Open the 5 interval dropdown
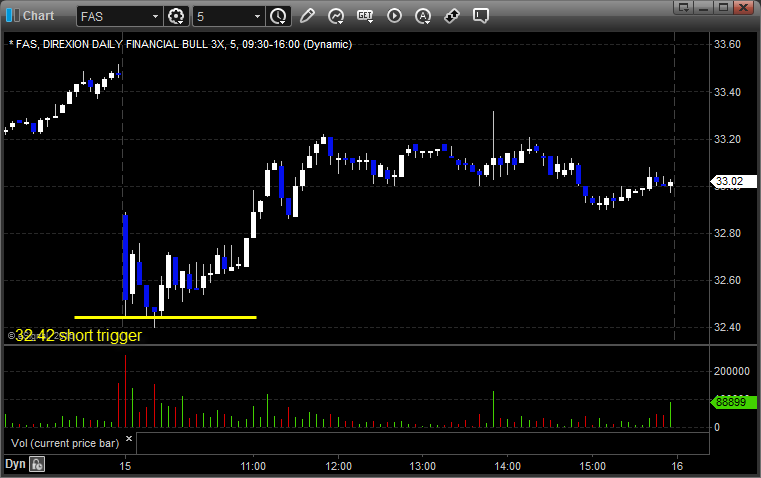This screenshot has width=761, height=478. [x=257, y=16]
